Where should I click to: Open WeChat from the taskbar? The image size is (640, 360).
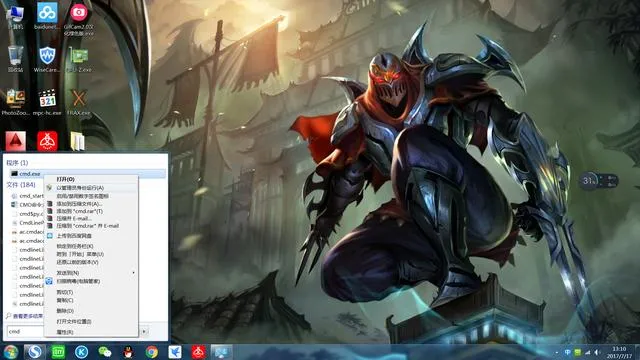click(x=105, y=351)
